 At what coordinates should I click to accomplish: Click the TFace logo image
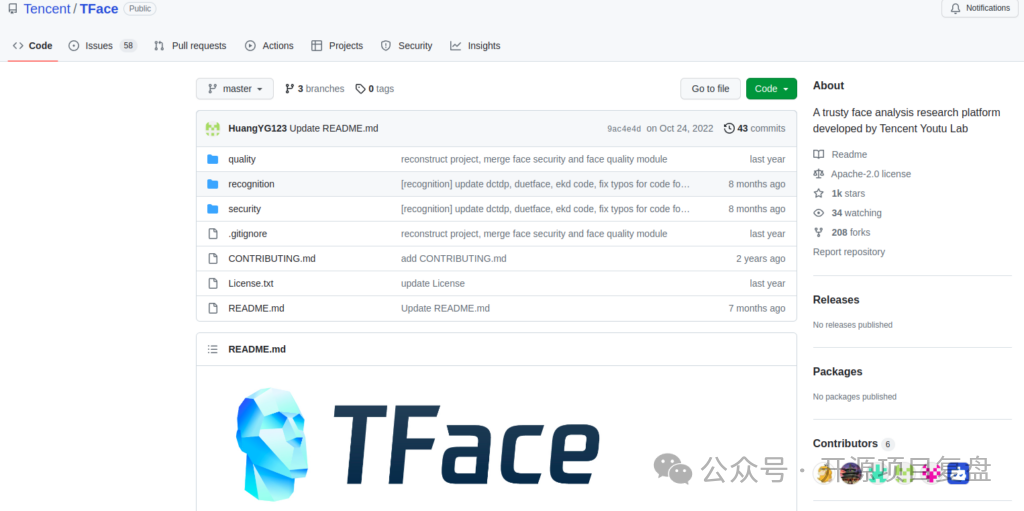[417, 446]
